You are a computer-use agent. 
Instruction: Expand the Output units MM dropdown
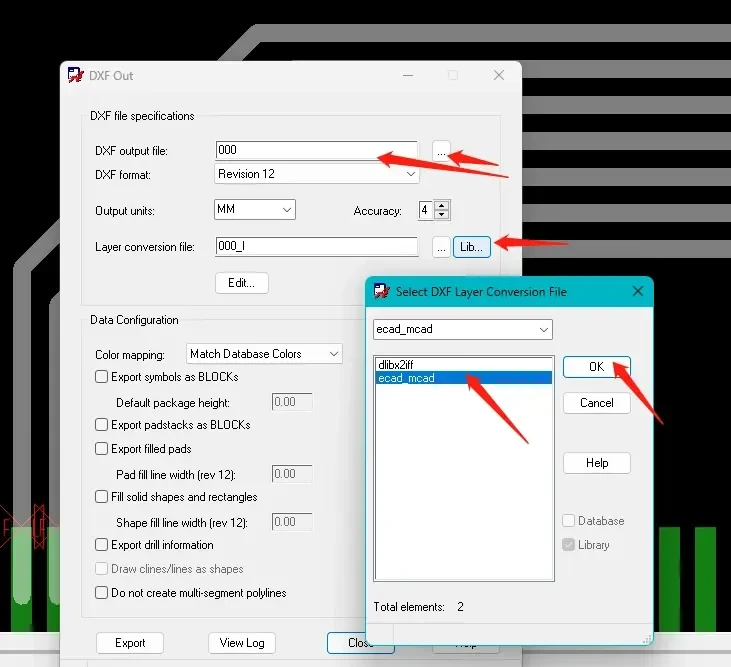[x=255, y=210]
